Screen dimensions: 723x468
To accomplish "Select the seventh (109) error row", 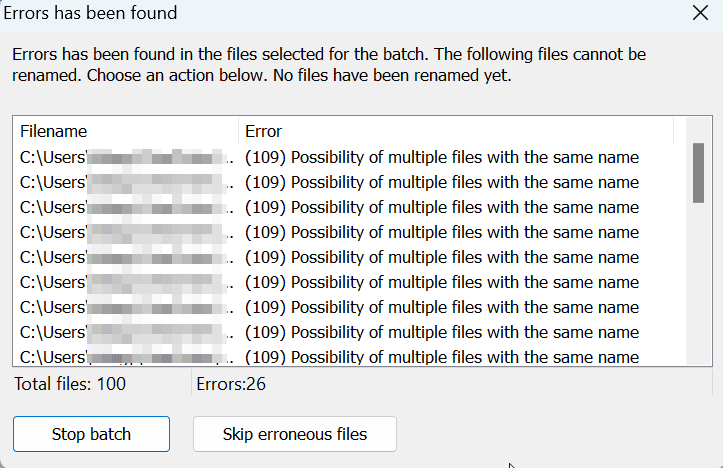I will (x=349, y=307).
